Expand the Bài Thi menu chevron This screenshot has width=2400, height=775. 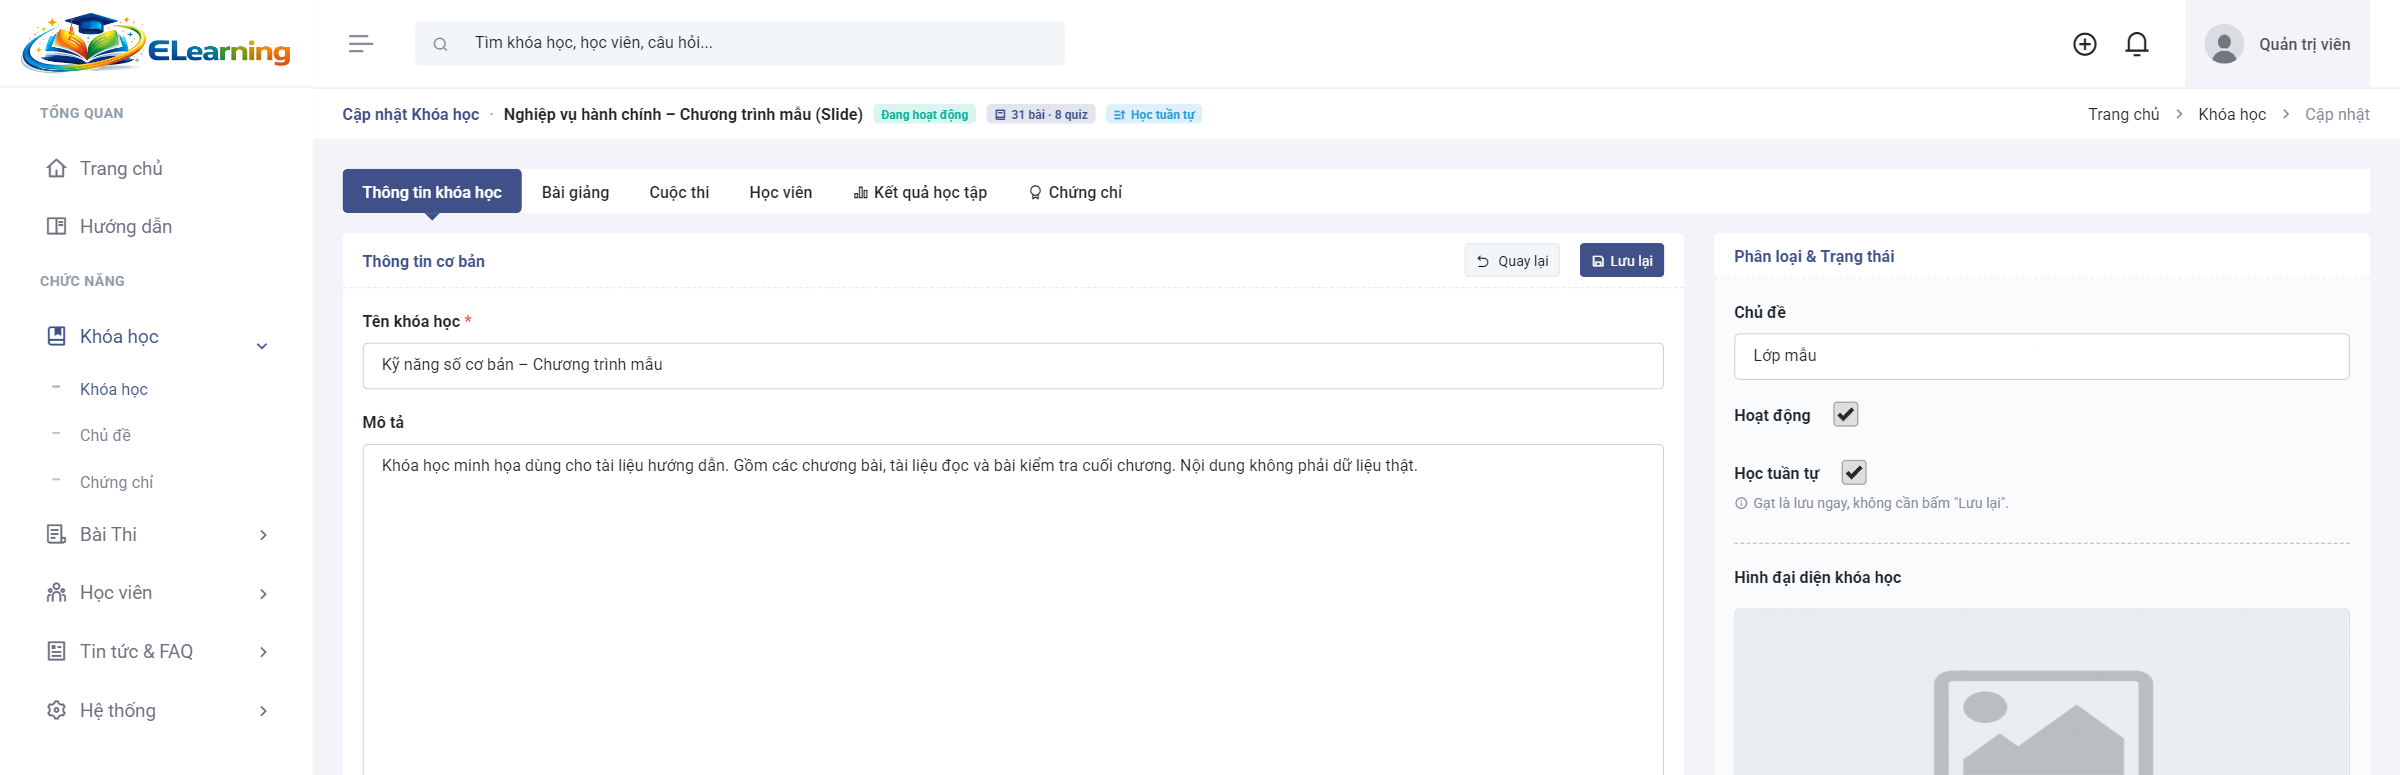pyautogui.click(x=263, y=535)
